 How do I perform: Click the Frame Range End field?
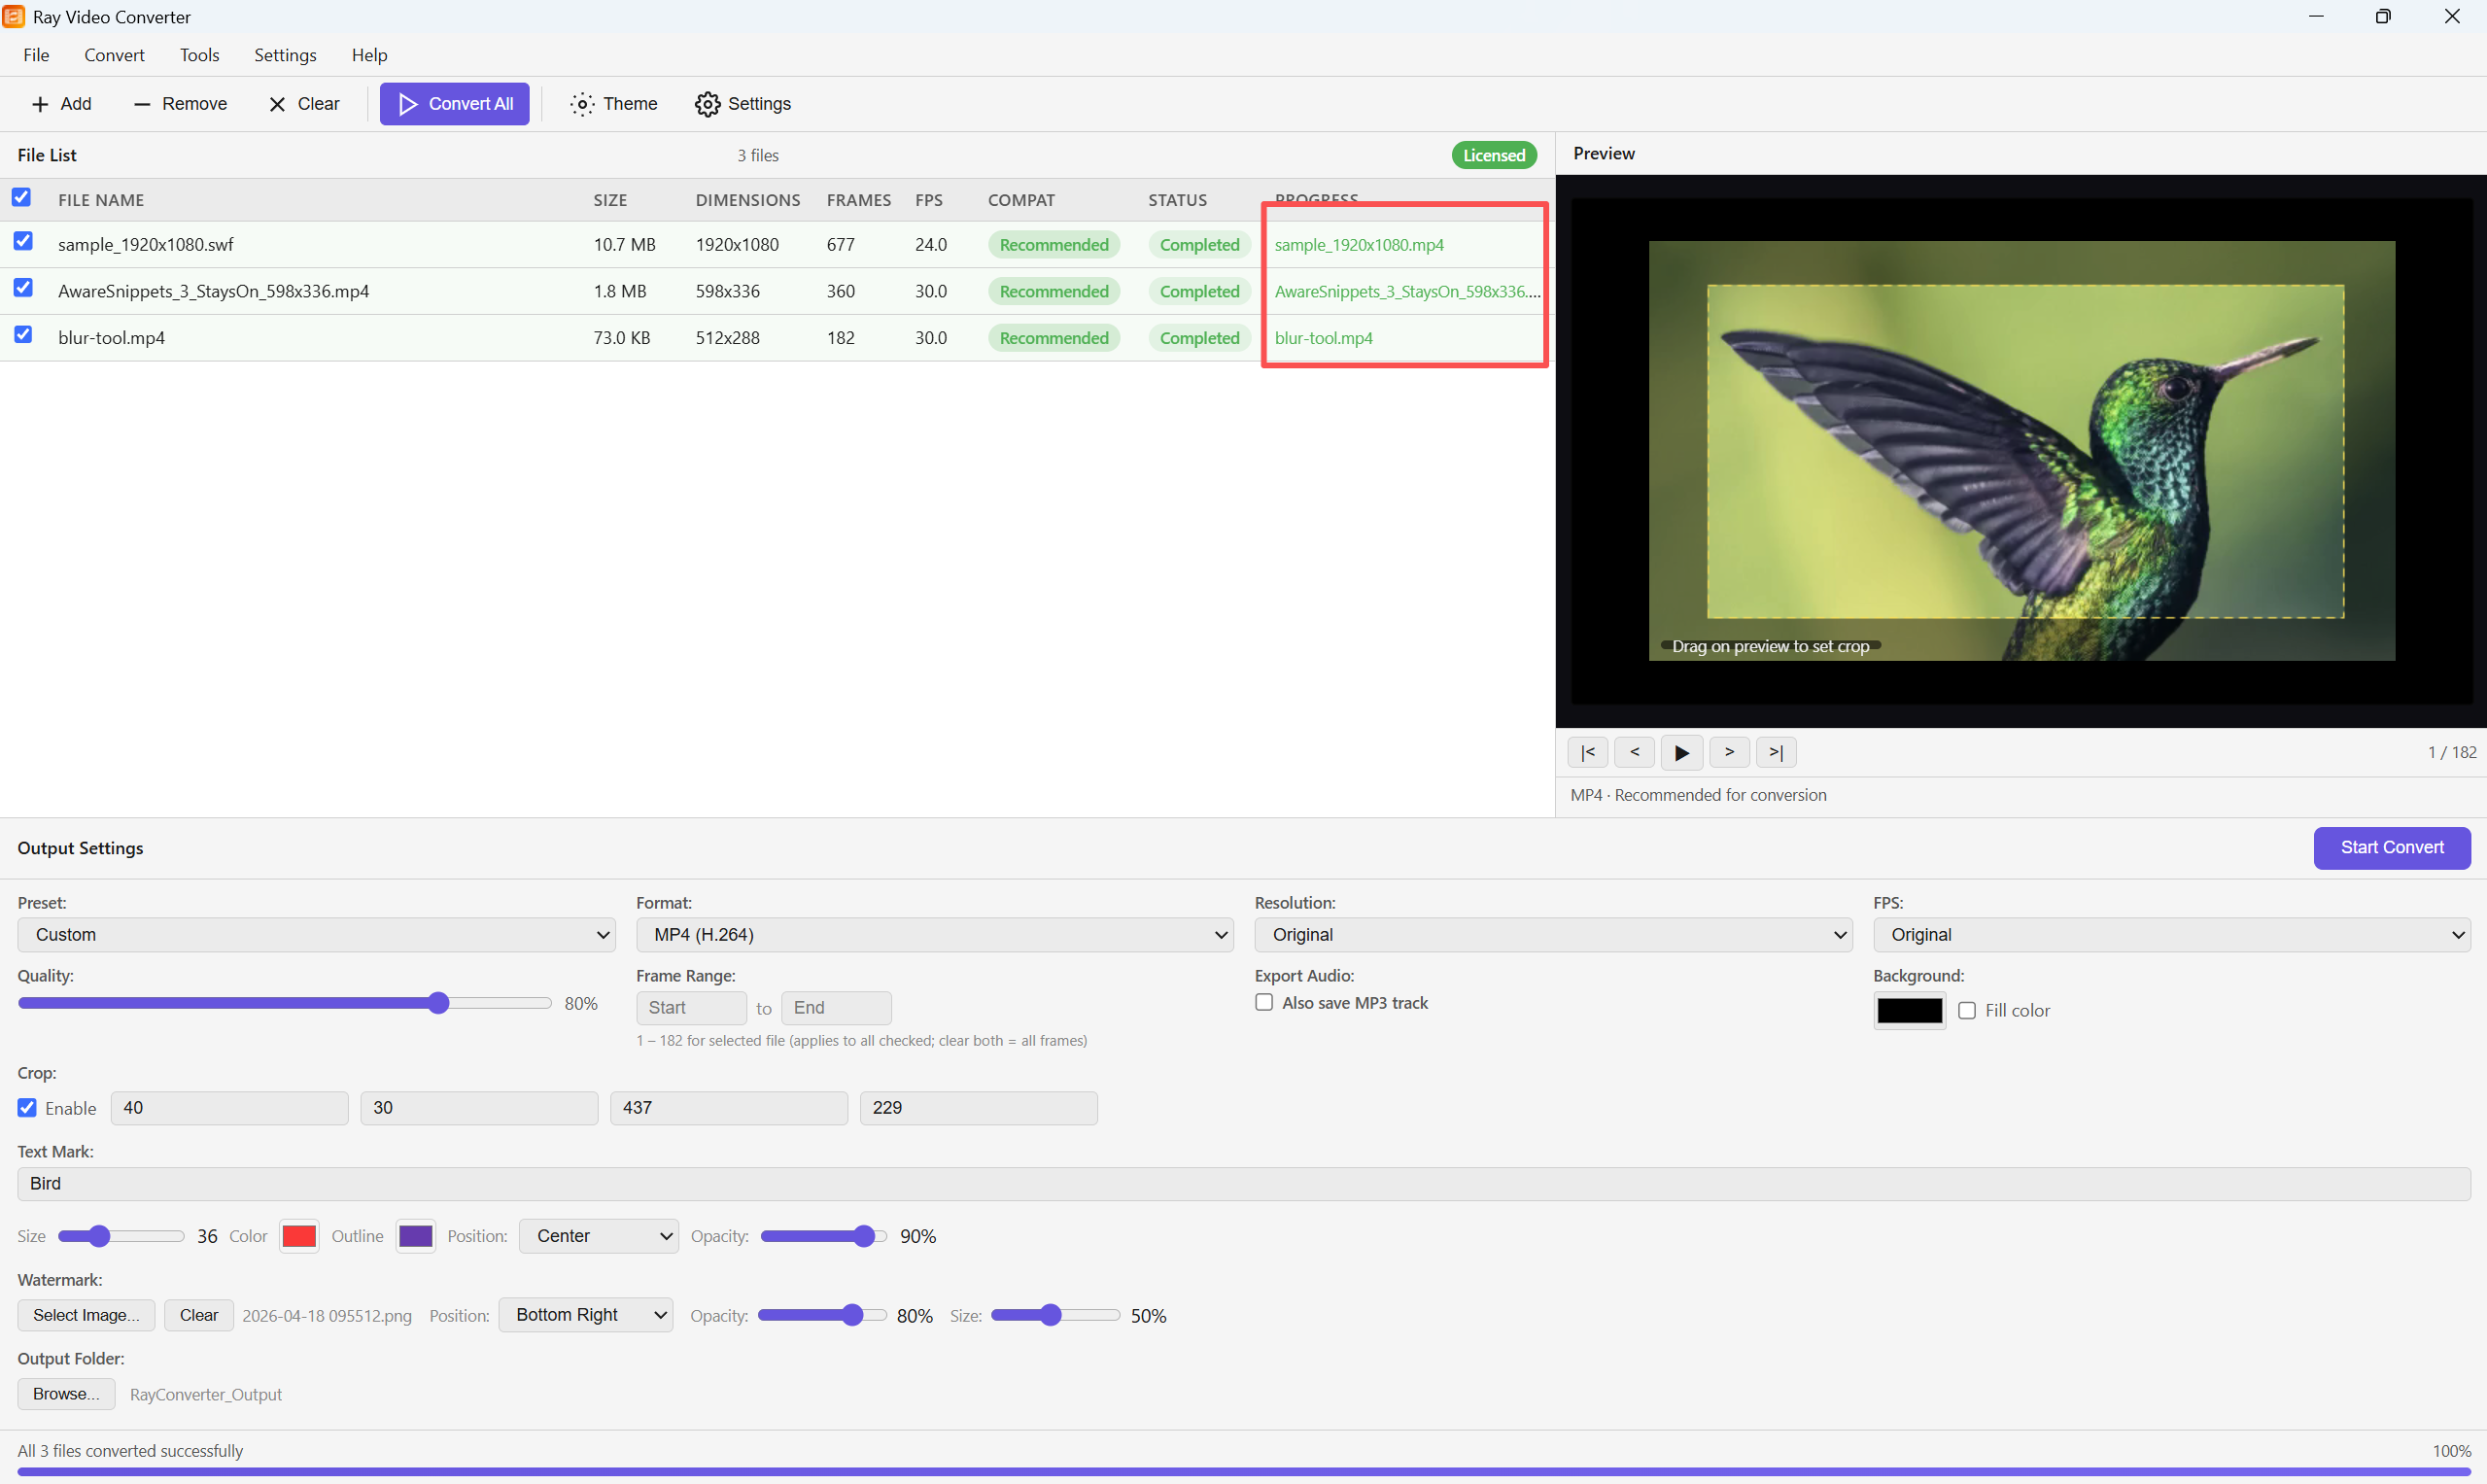tap(836, 1008)
